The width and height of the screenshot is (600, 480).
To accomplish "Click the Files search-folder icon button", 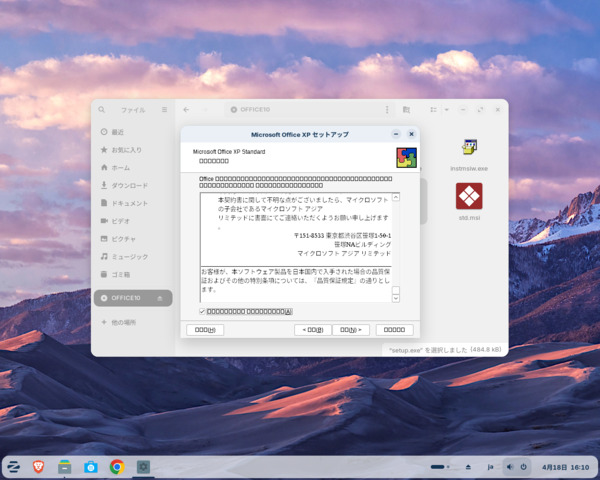I will click(x=406, y=110).
